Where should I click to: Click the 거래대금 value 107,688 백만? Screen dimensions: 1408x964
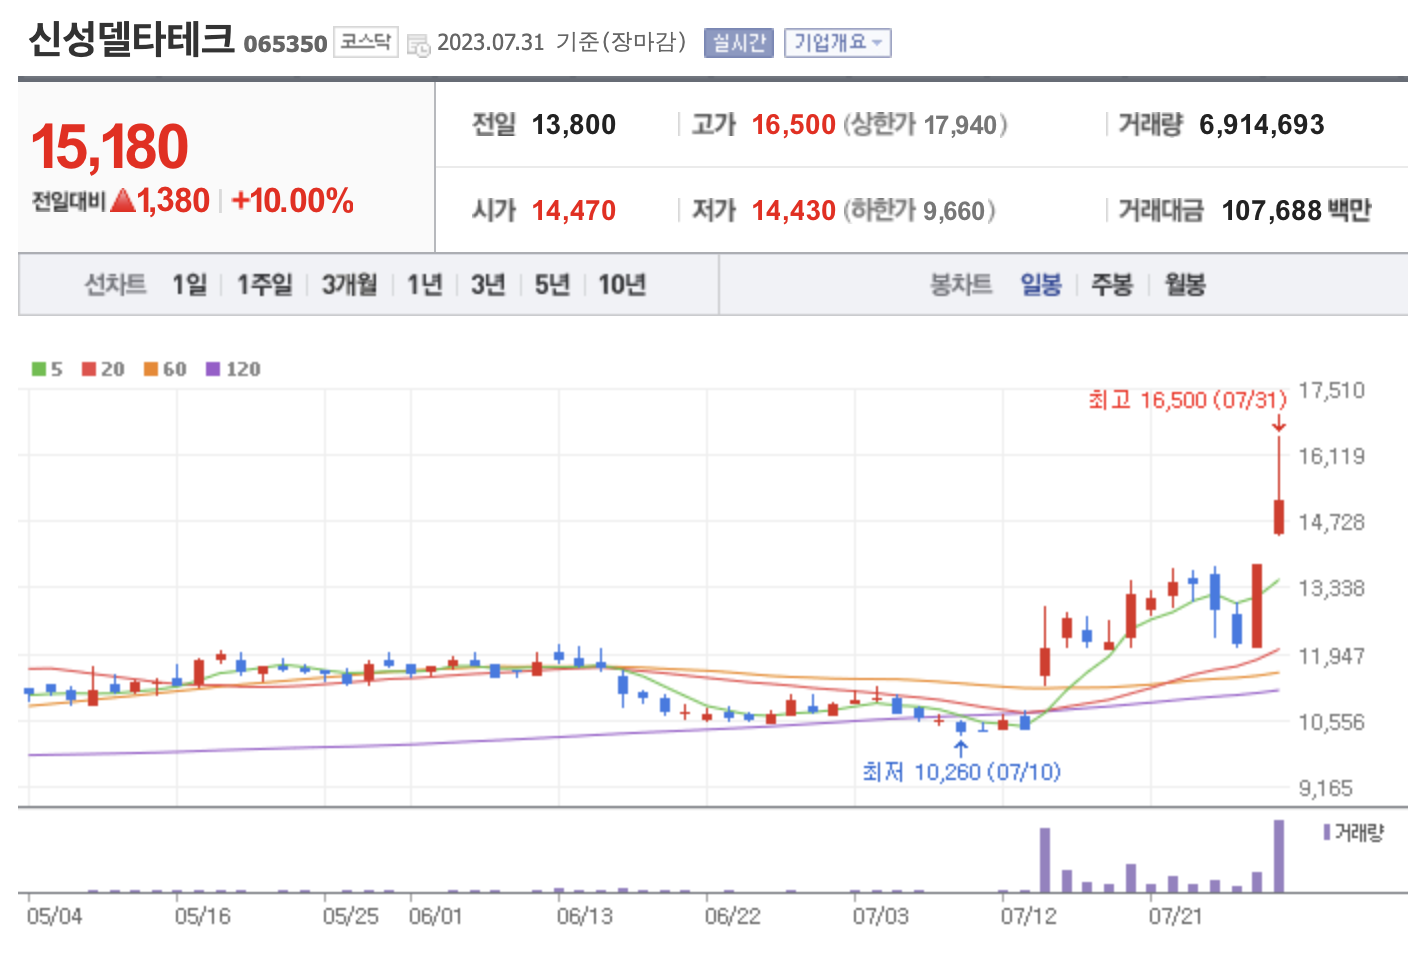1297,211
